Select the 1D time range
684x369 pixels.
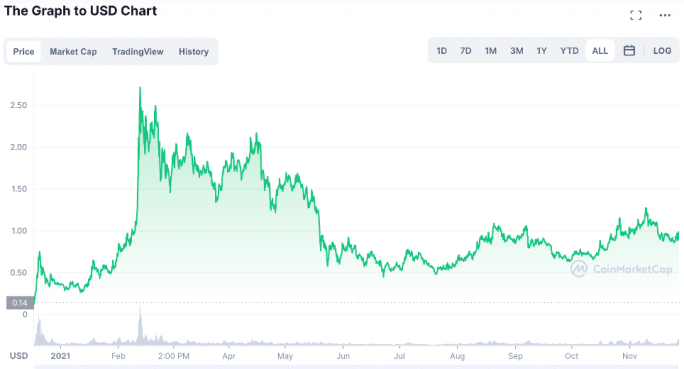pos(441,51)
